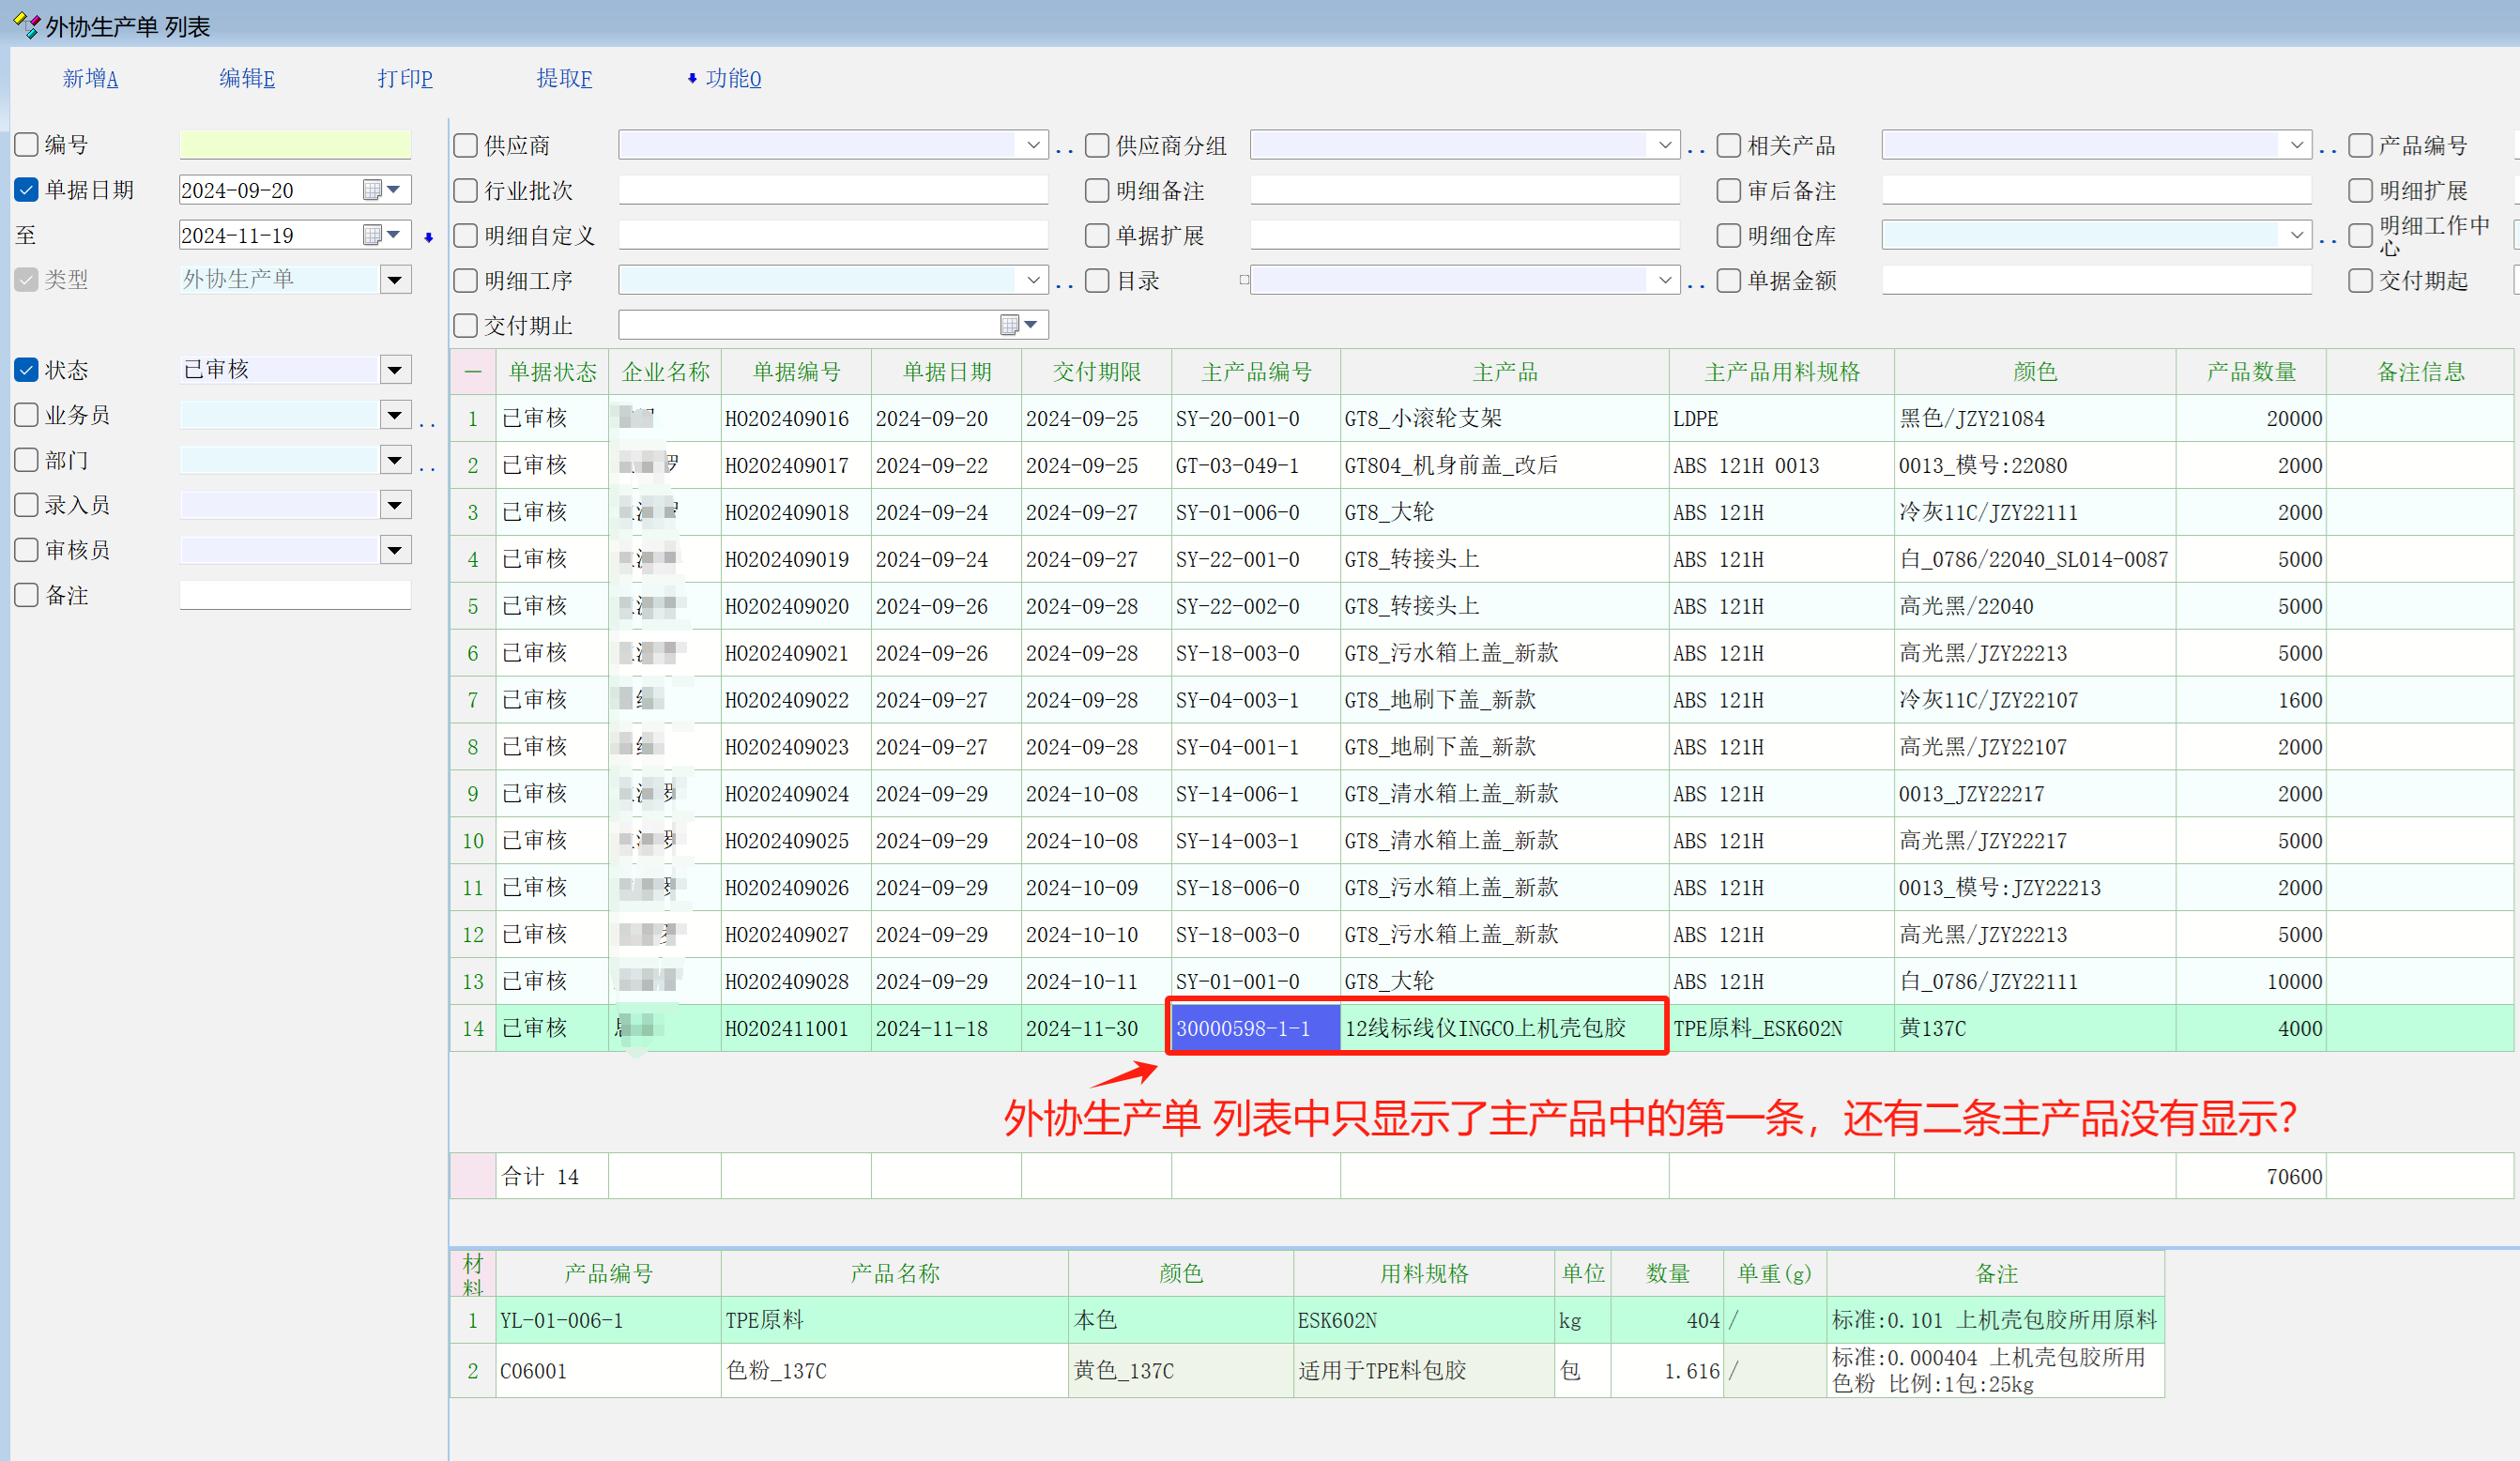
Task: Expand the 明细工序 combo box
Action: click(1033, 281)
